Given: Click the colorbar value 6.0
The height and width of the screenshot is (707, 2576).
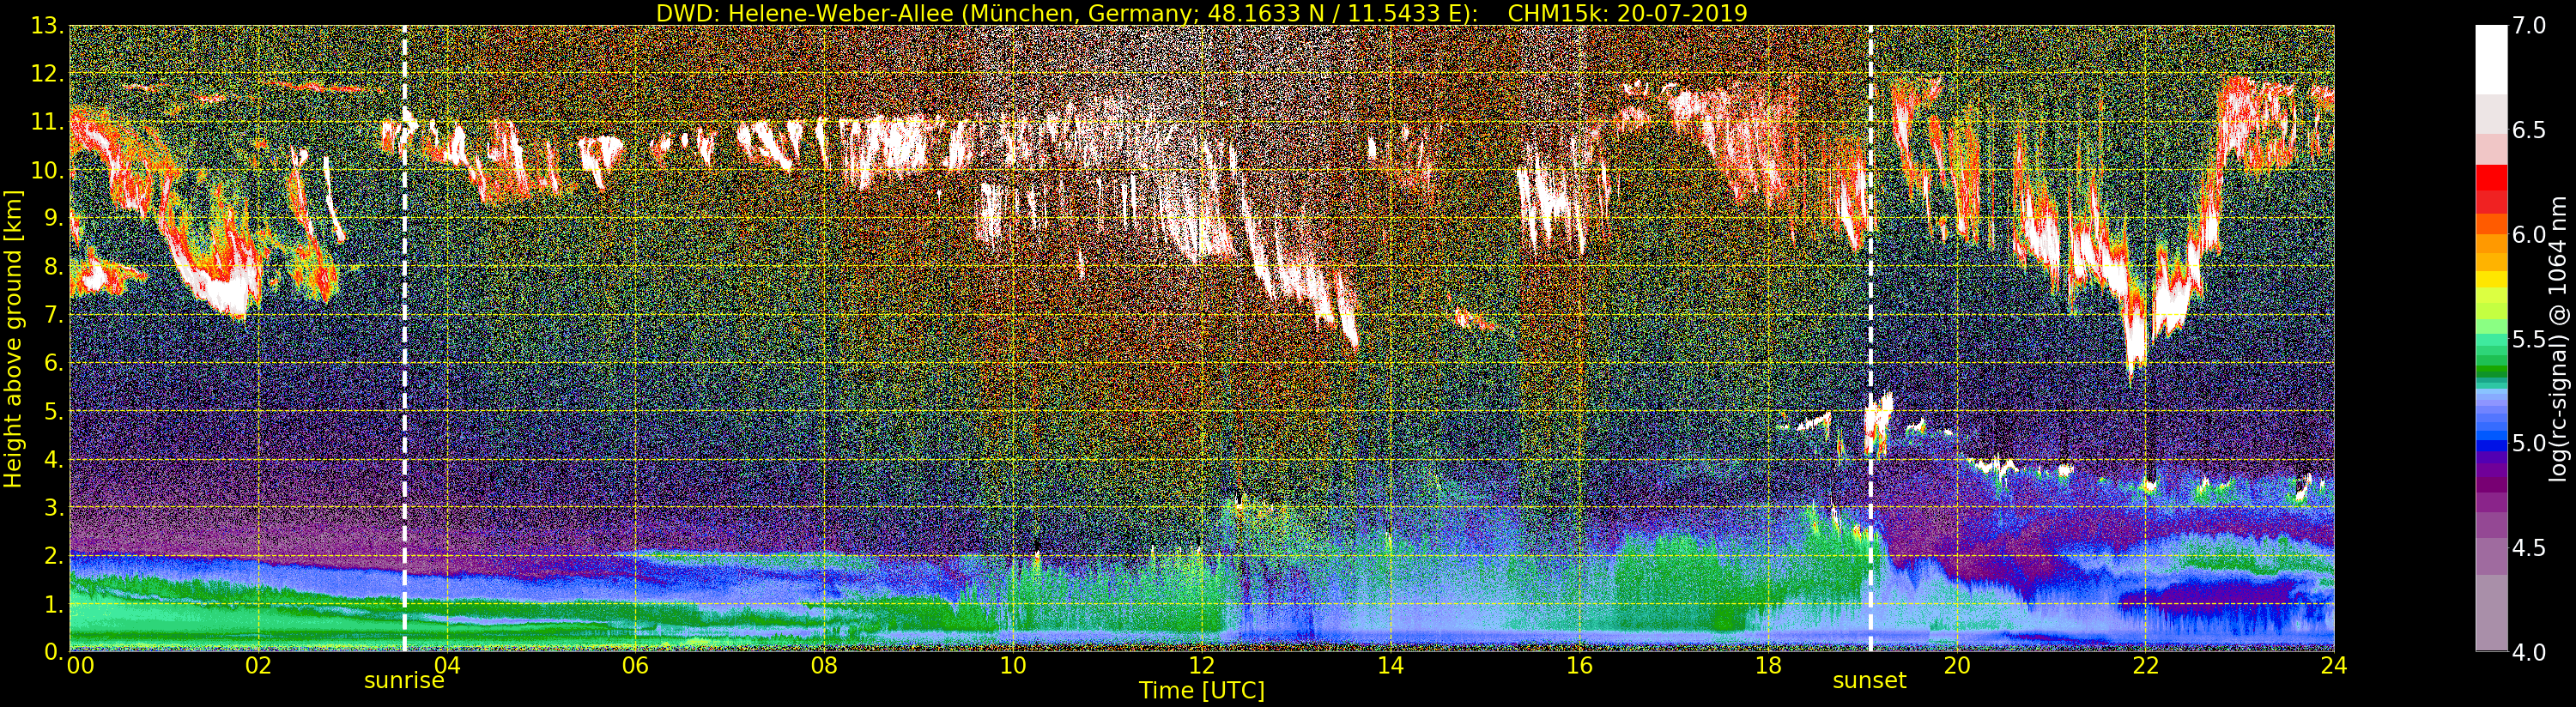Looking at the screenshot, I should coord(2529,234).
